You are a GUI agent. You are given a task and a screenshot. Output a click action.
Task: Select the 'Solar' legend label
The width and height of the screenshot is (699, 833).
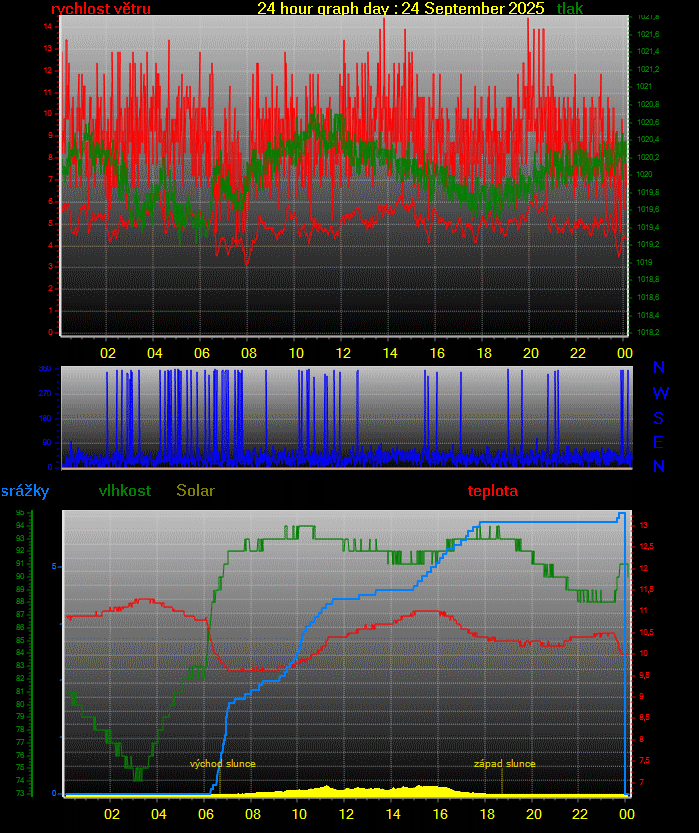(x=195, y=491)
